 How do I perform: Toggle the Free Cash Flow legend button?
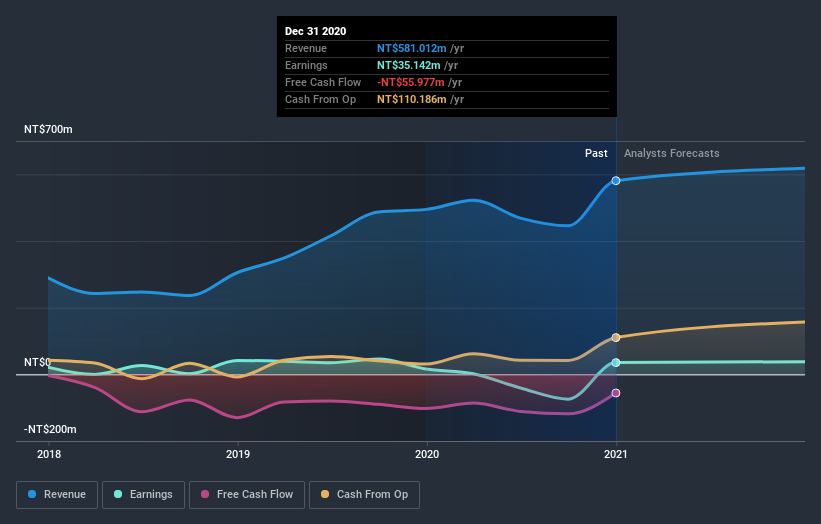pos(247,495)
